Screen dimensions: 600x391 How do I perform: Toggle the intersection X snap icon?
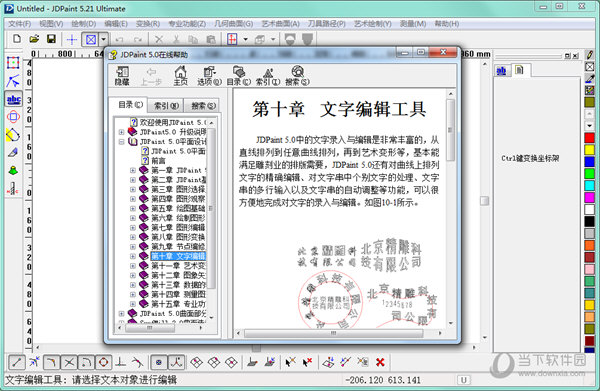pos(69,362)
